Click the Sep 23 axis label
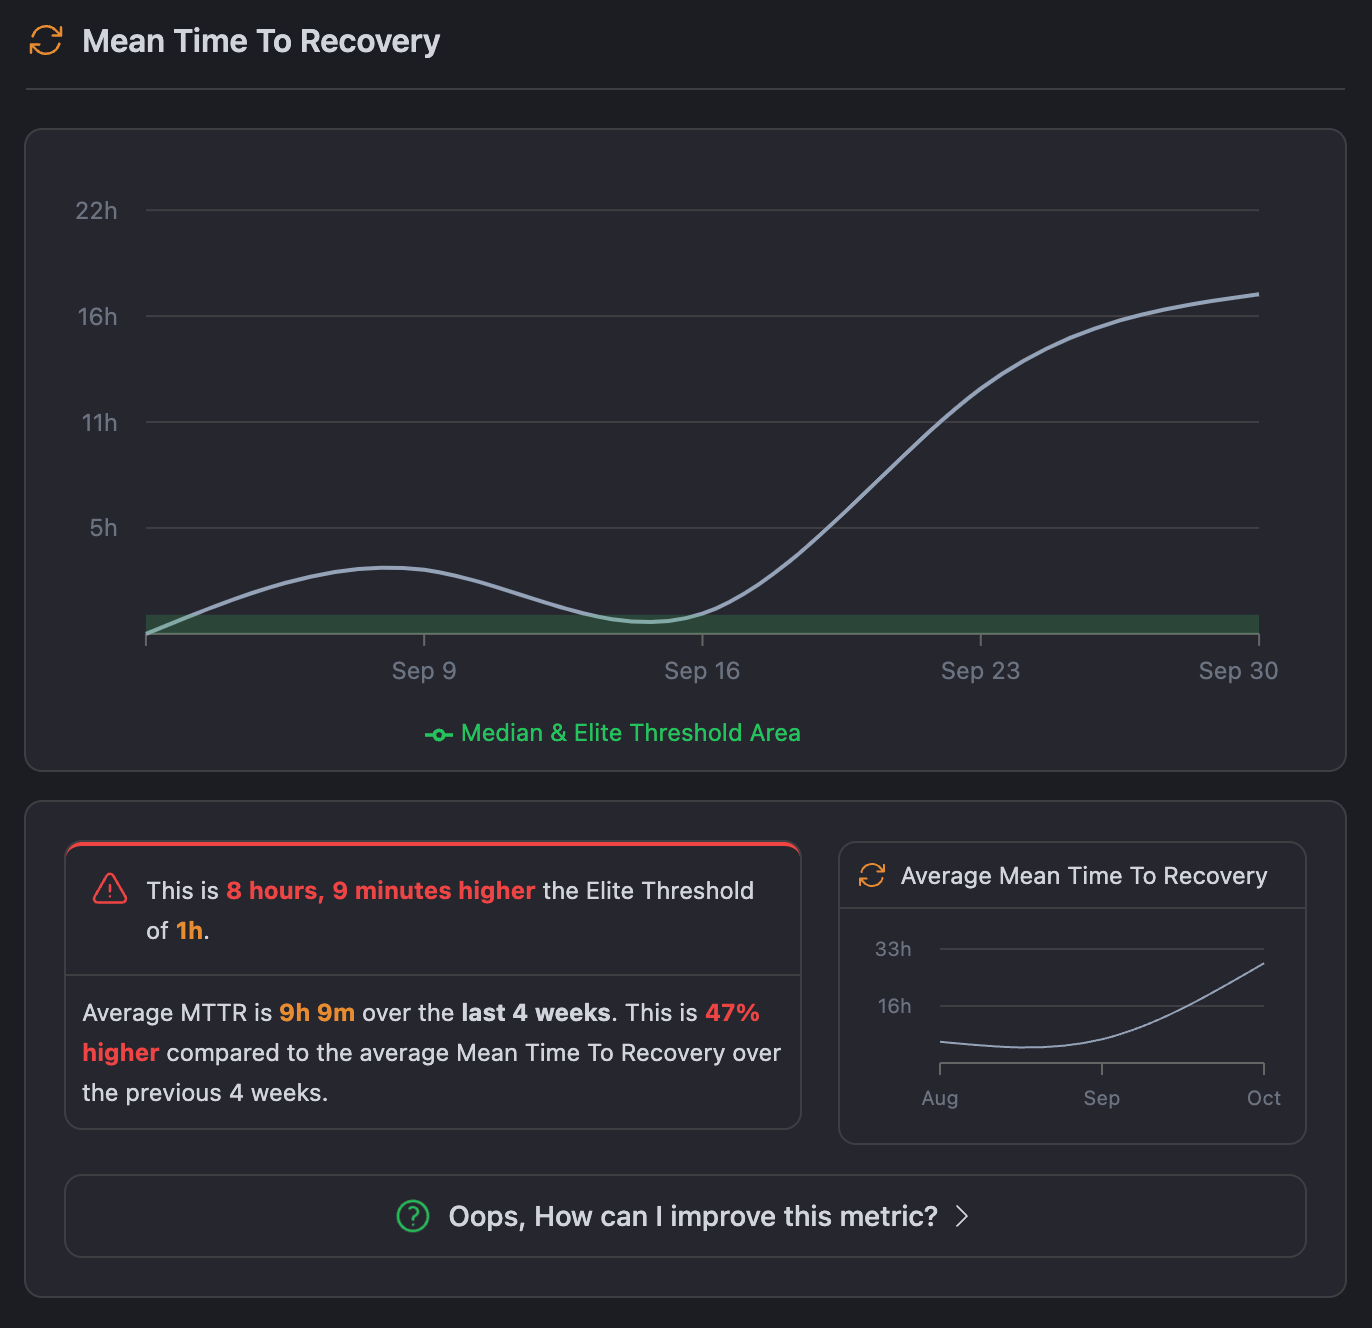This screenshot has width=1372, height=1328. click(x=980, y=671)
